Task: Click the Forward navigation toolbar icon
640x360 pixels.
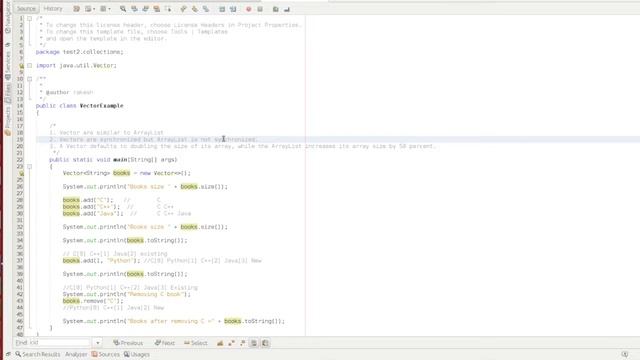Action: coord(103,9)
